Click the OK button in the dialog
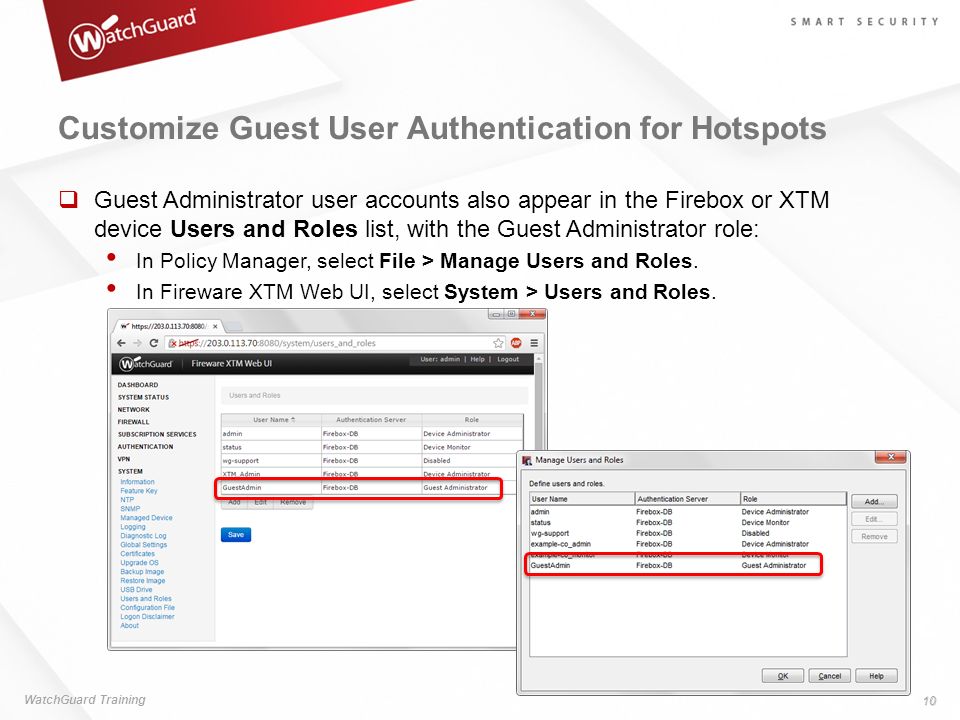The image size is (960, 720). (782, 676)
